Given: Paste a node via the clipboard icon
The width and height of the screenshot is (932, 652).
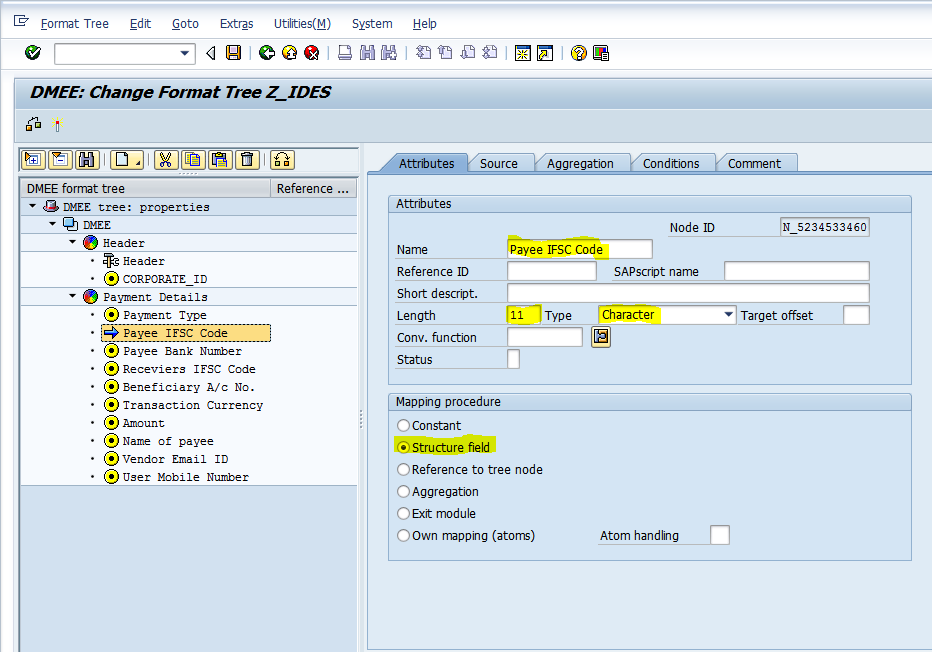Looking at the screenshot, I should tap(220, 160).
